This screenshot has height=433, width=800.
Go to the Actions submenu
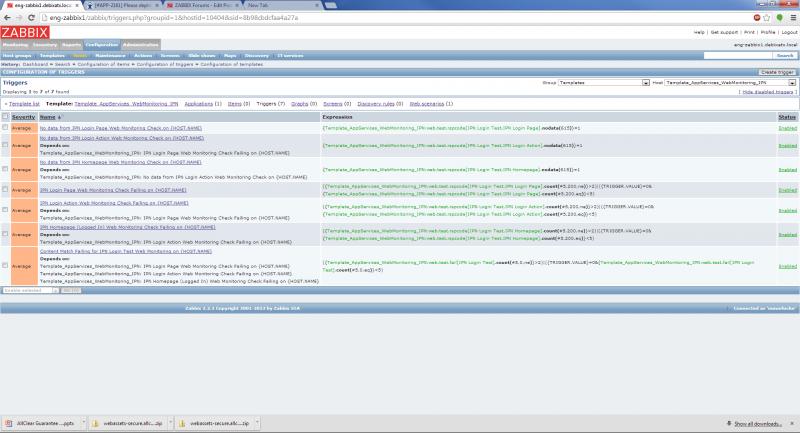[x=143, y=56]
